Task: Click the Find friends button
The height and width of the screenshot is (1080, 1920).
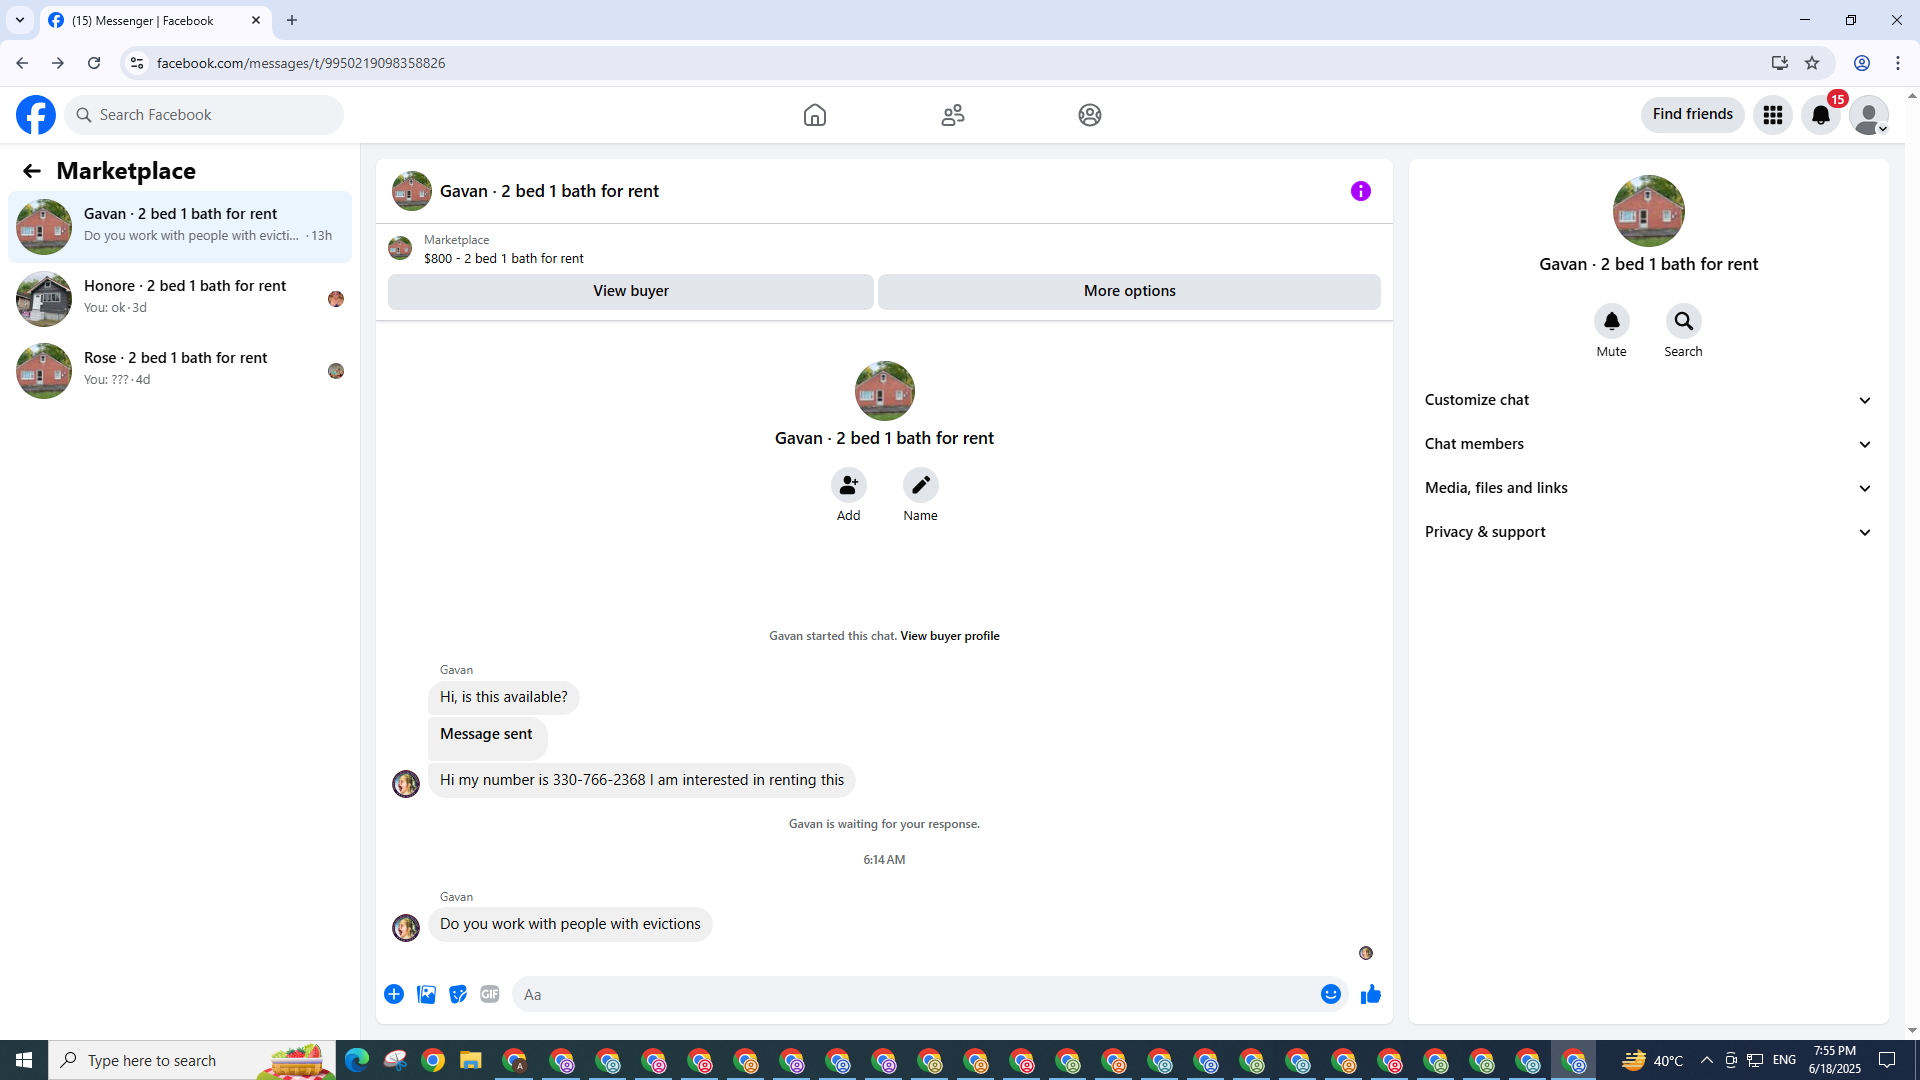Action: [1693, 115]
